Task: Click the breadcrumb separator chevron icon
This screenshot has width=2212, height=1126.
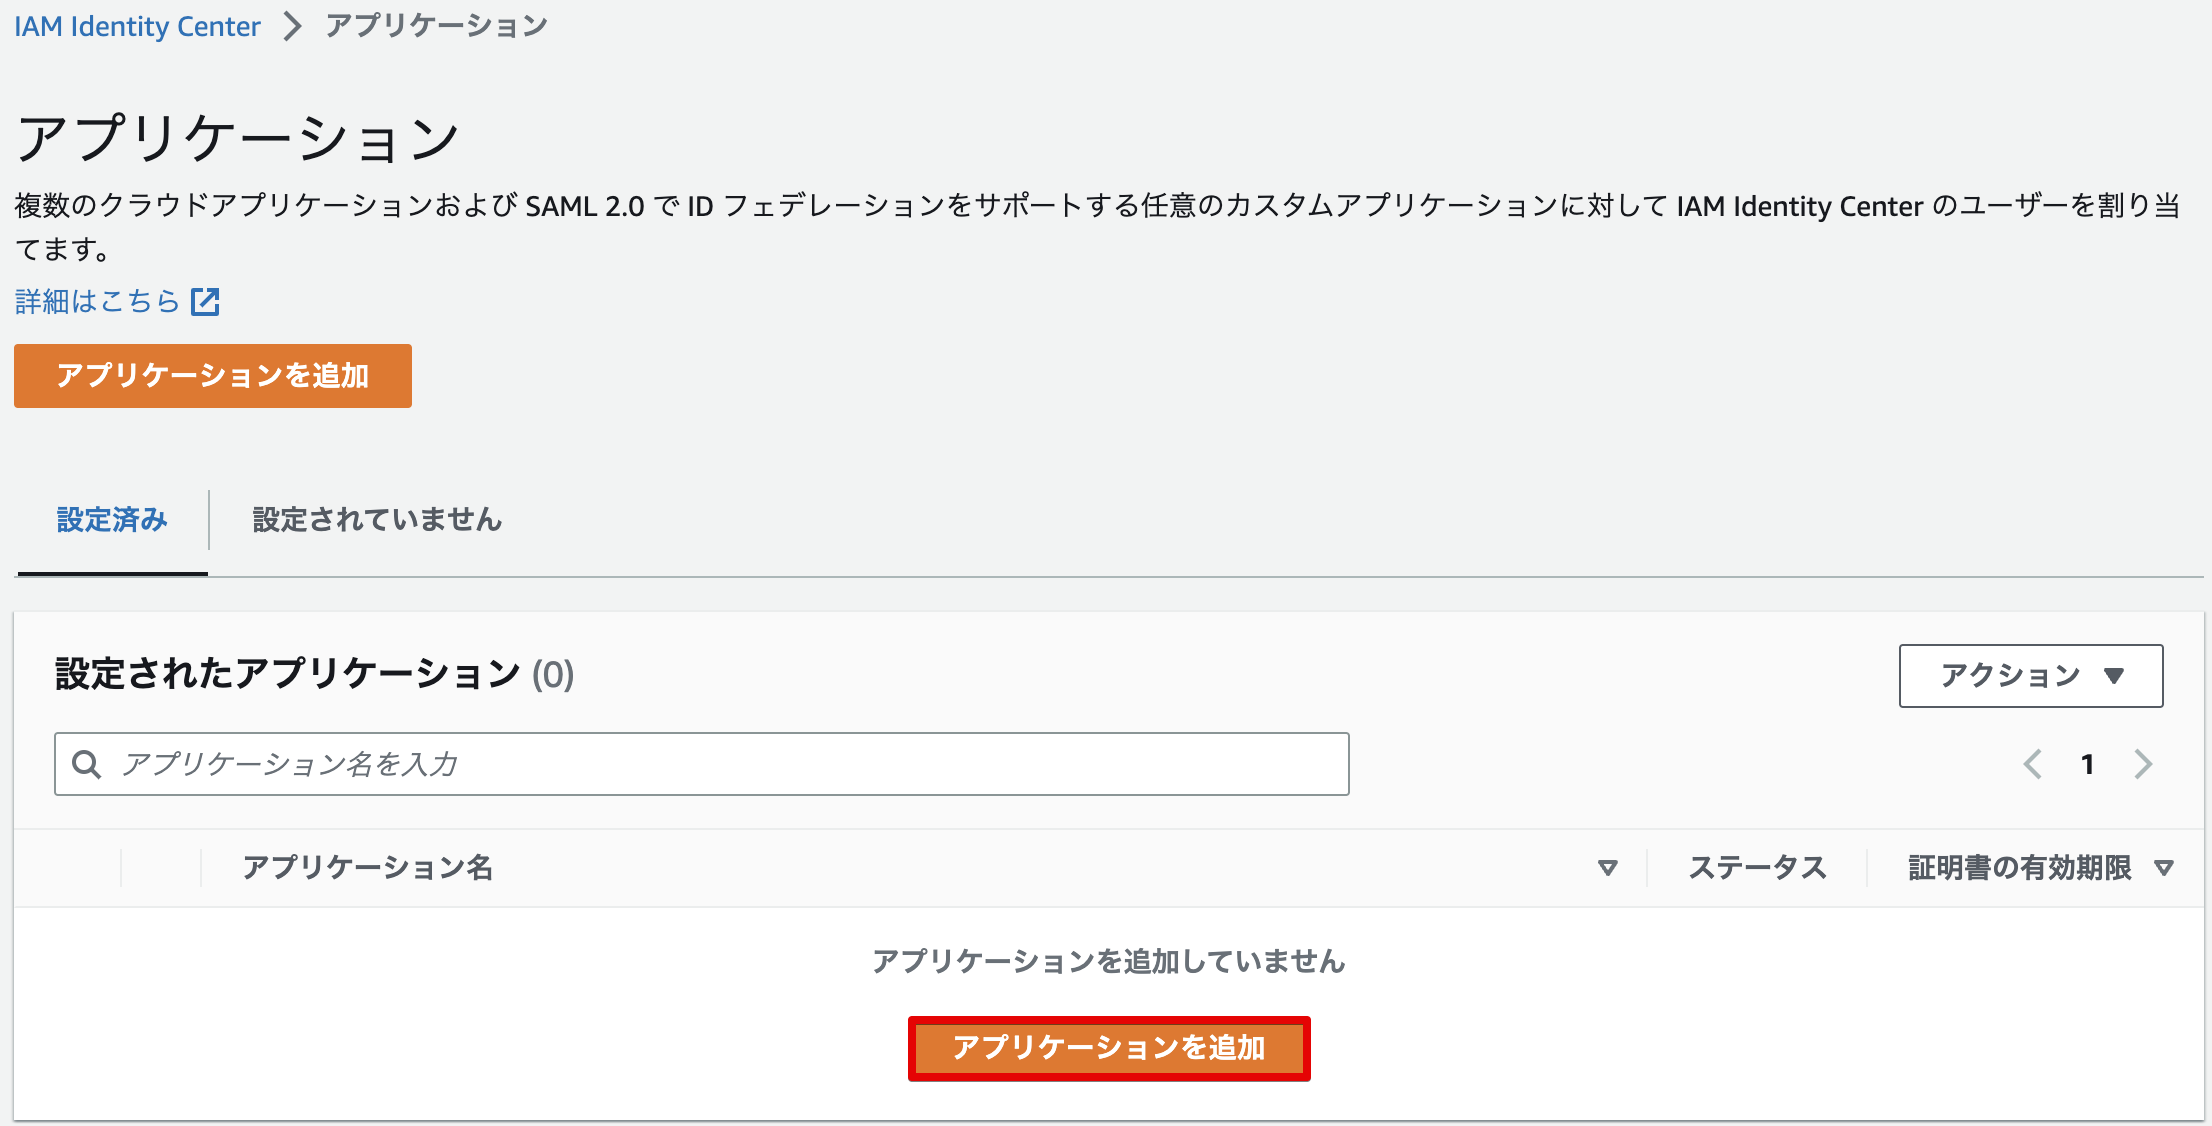Action: coord(291,27)
